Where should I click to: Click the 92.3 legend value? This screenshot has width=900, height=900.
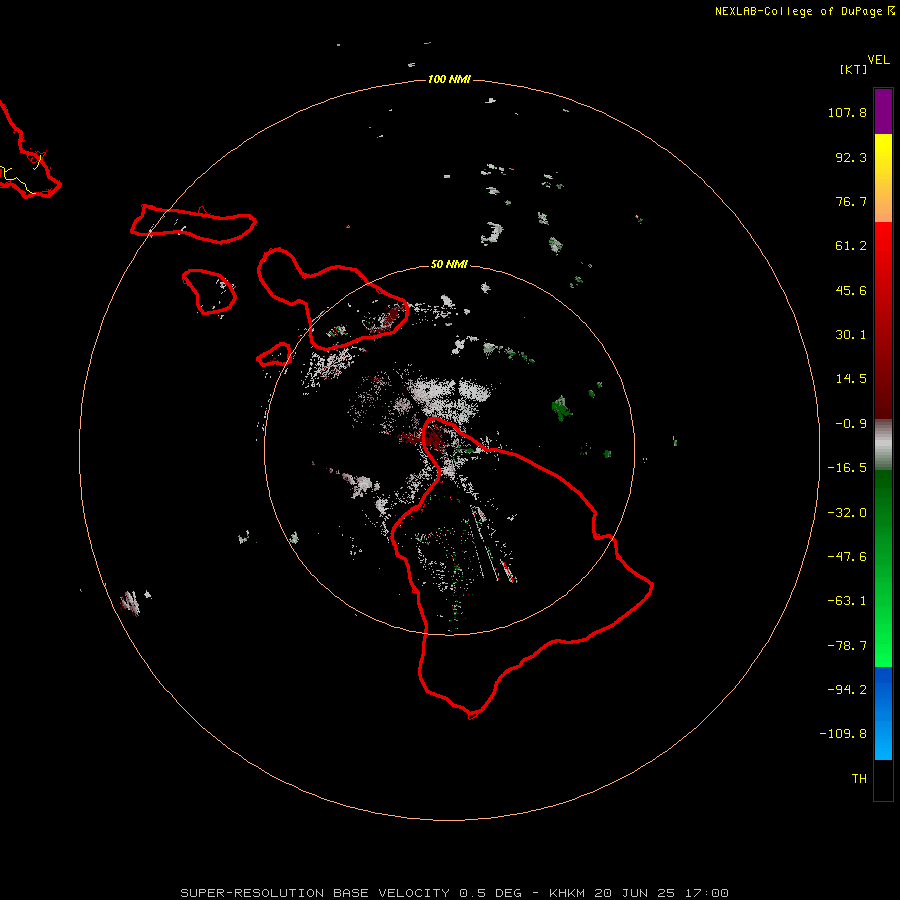[x=851, y=157]
